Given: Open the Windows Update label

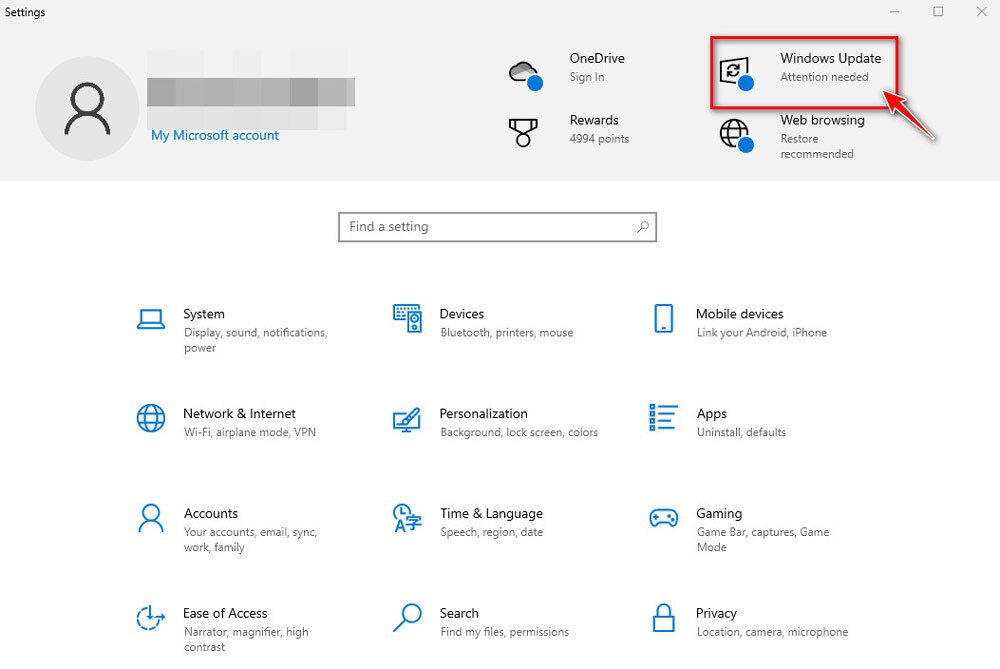Looking at the screenshot, I should click(830, 58).
